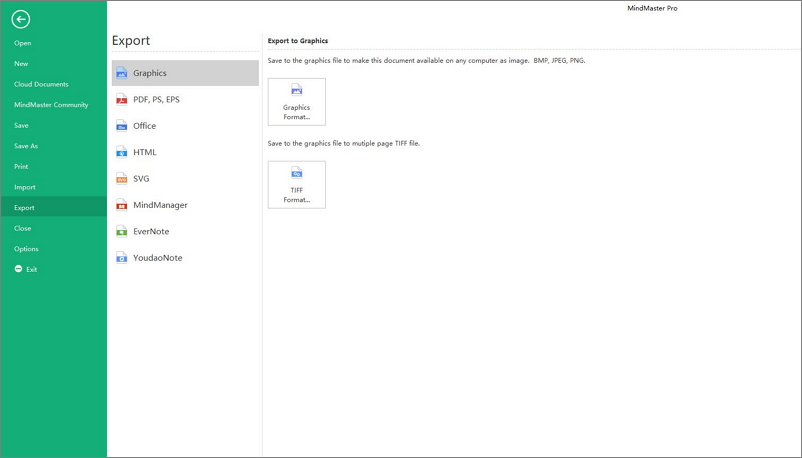Open the Cloud Documents menu item
The image size is (802, 458).
[41, 84]
